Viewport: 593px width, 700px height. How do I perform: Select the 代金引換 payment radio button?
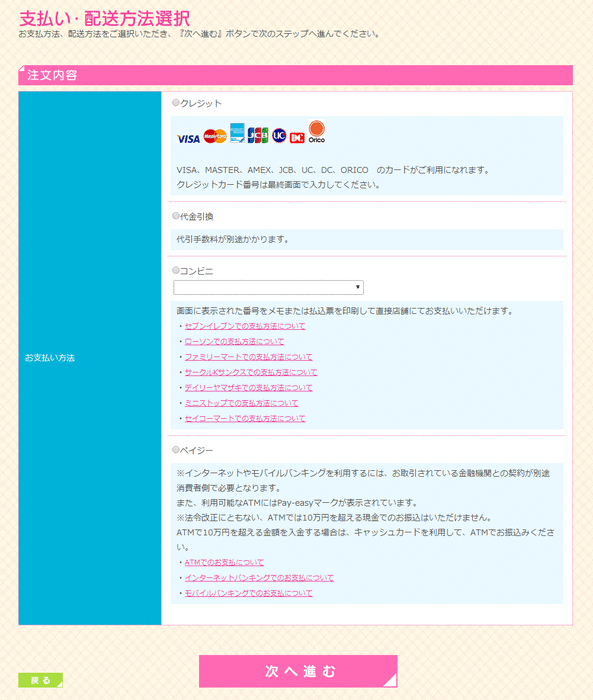tap(176, 216)
